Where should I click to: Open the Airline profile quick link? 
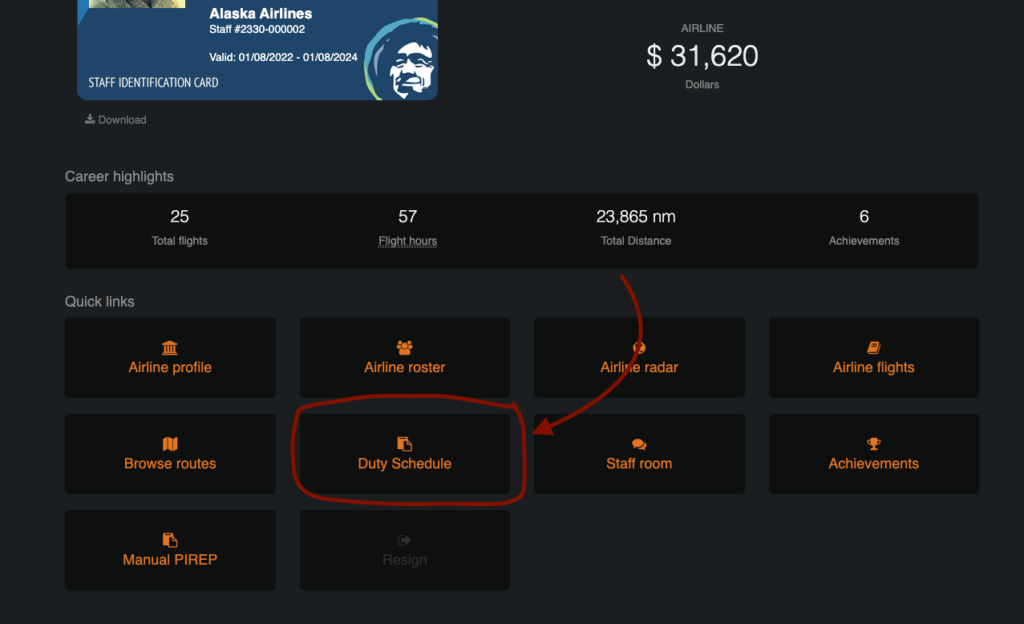[x=170, y=358]
